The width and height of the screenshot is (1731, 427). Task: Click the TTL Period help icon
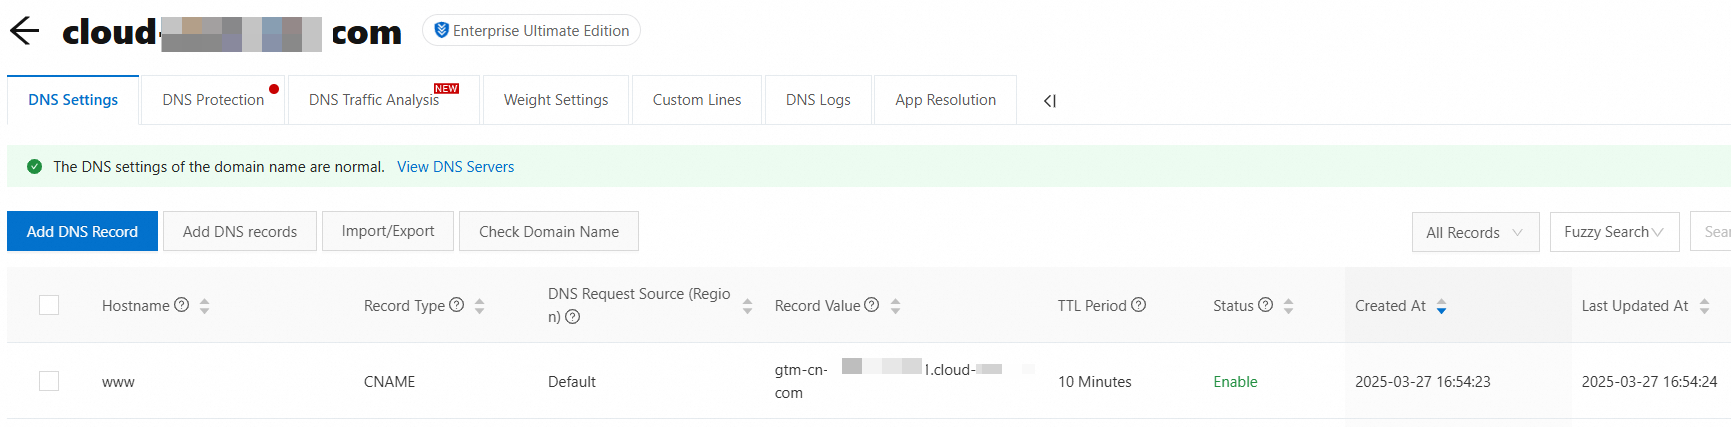pyautogui.click(x=1138, y=305)
